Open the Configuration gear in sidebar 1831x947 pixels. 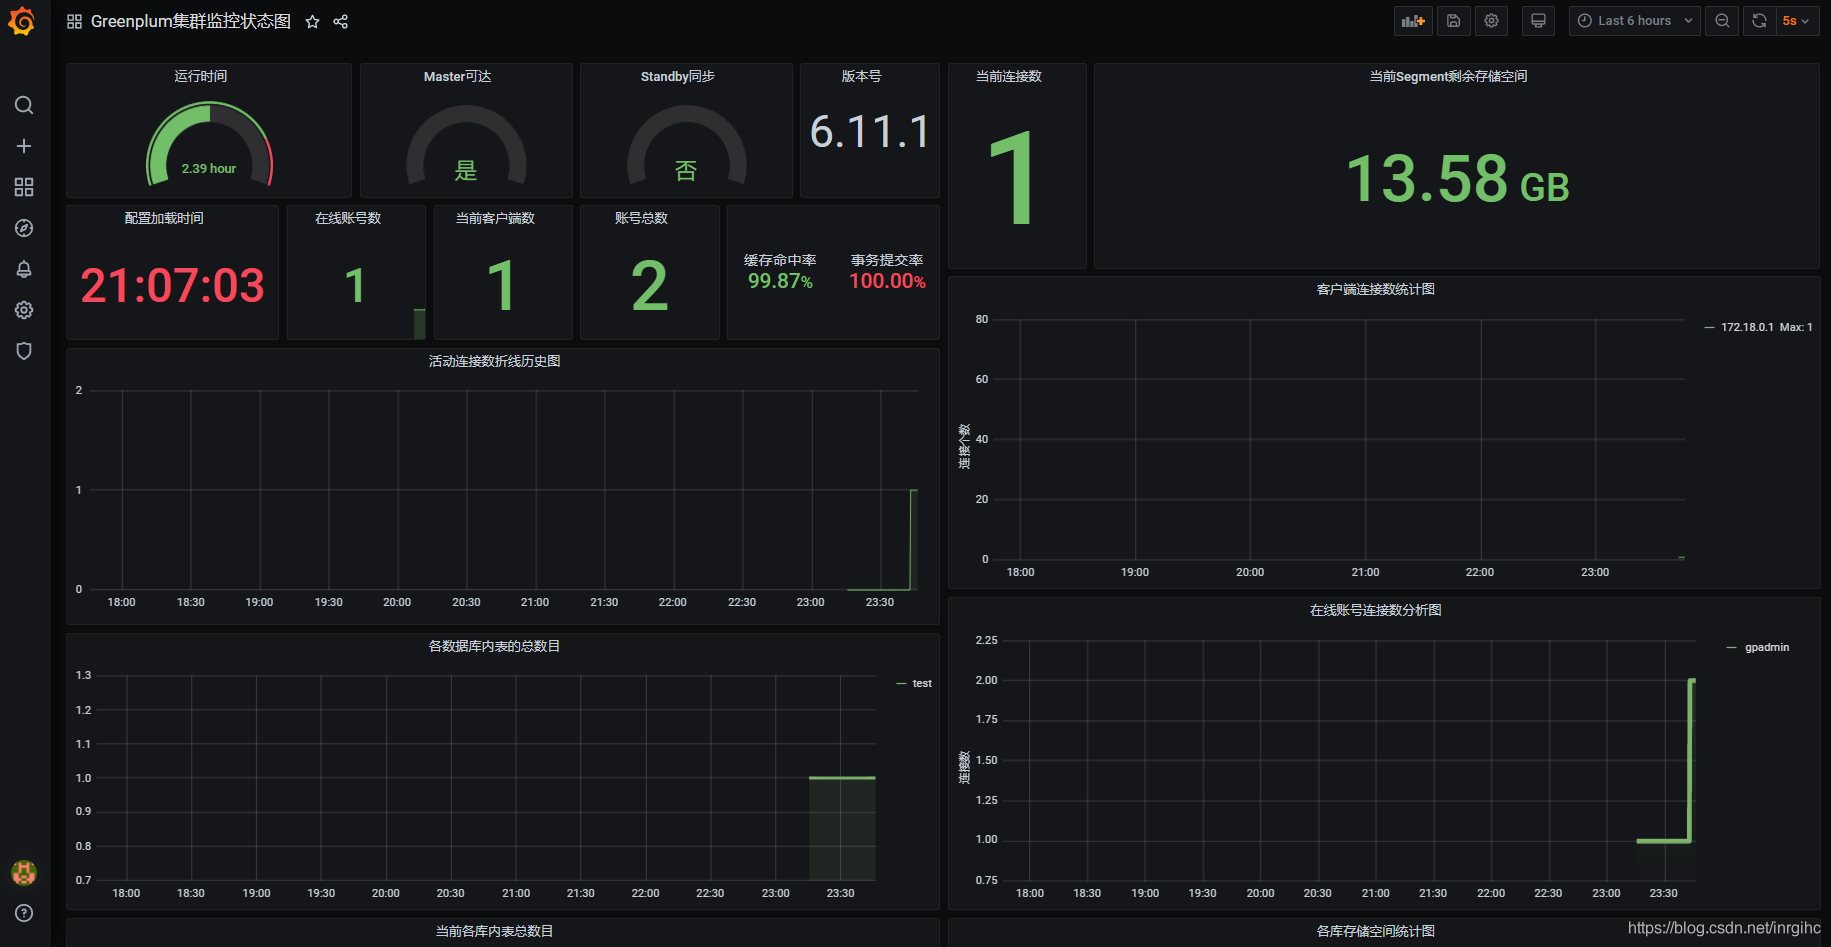click(x=24, y=310)
